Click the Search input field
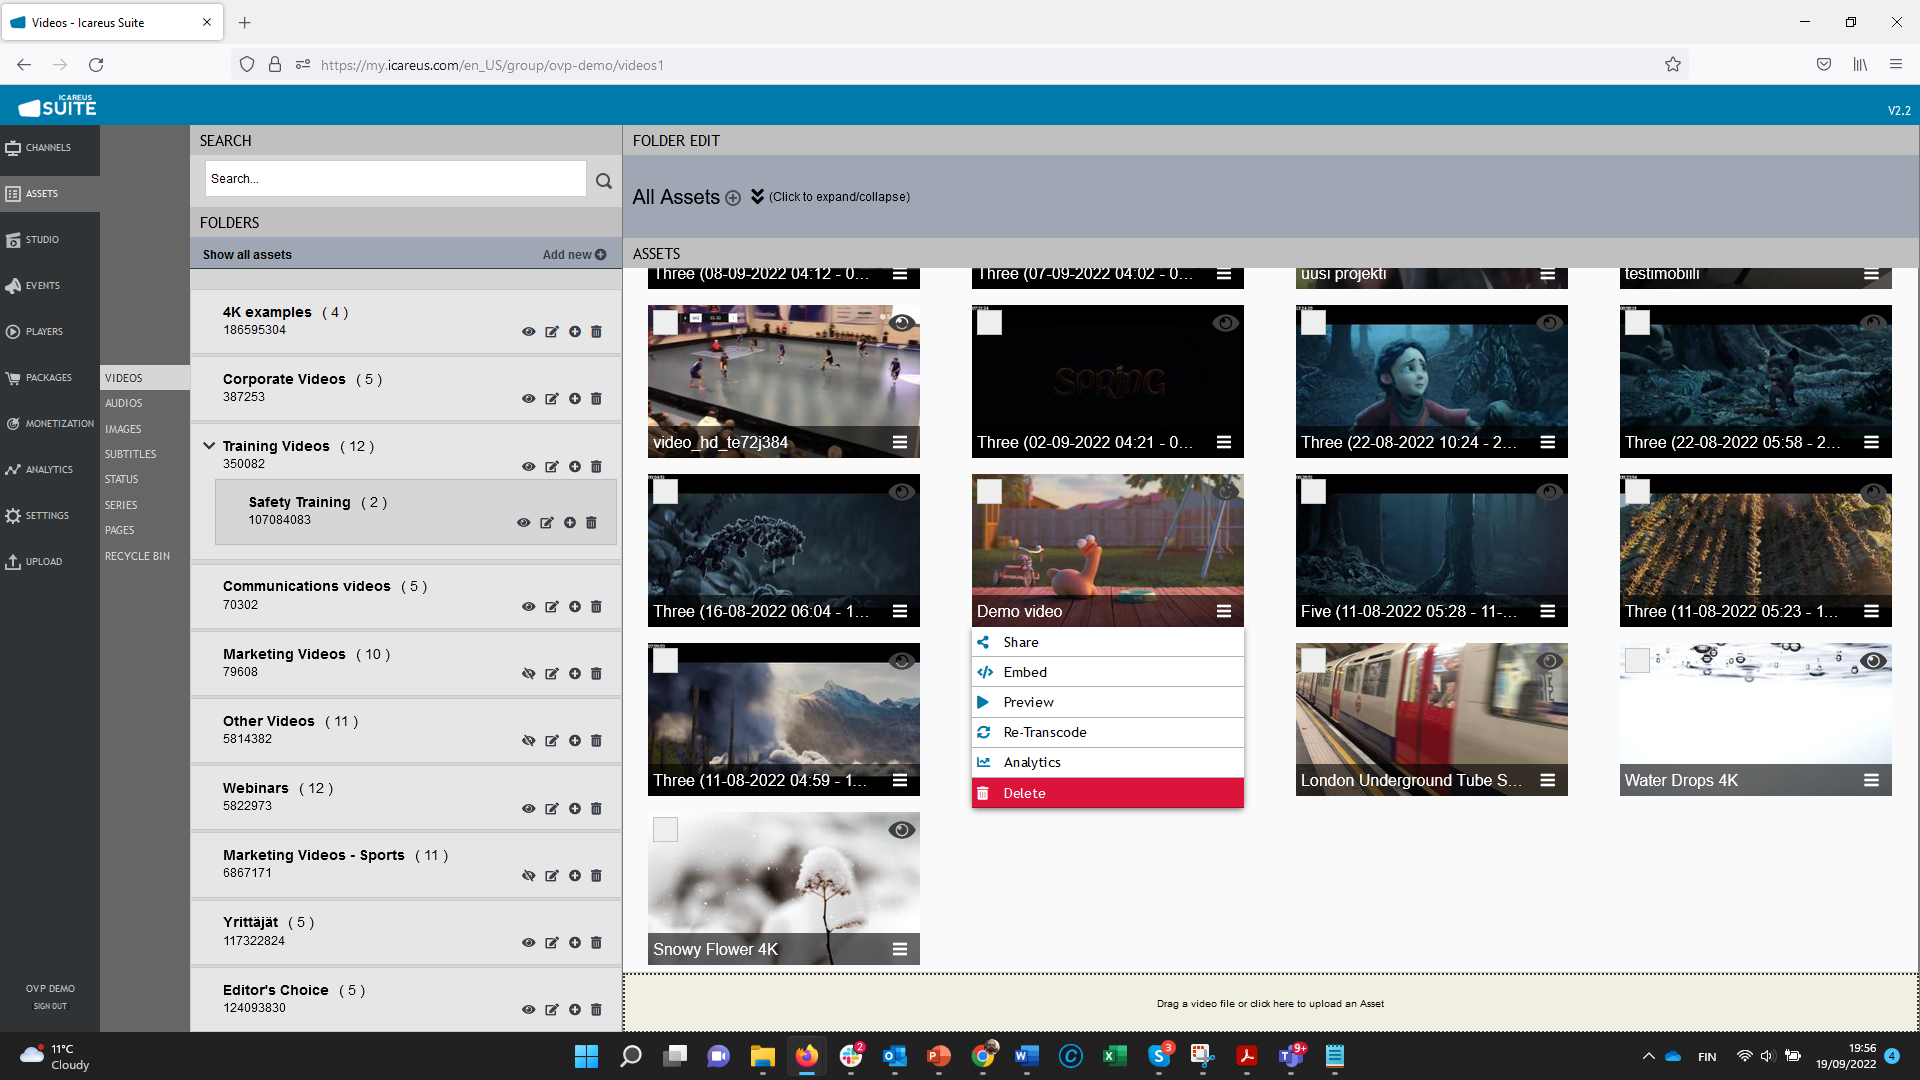Image resolution: width=1920 pixels, height=1080 pixels. click(x=395, y=179)
